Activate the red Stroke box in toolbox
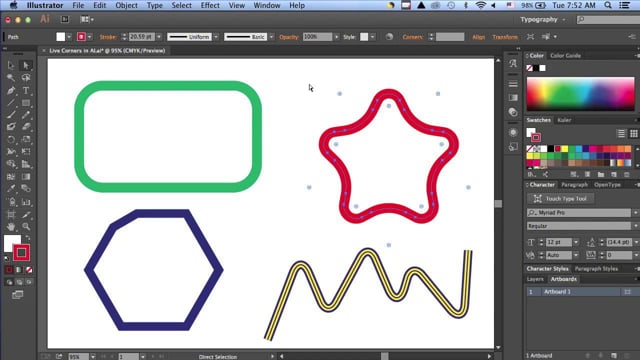The height and width of the screenshot is (360, 640). point(22,253)
